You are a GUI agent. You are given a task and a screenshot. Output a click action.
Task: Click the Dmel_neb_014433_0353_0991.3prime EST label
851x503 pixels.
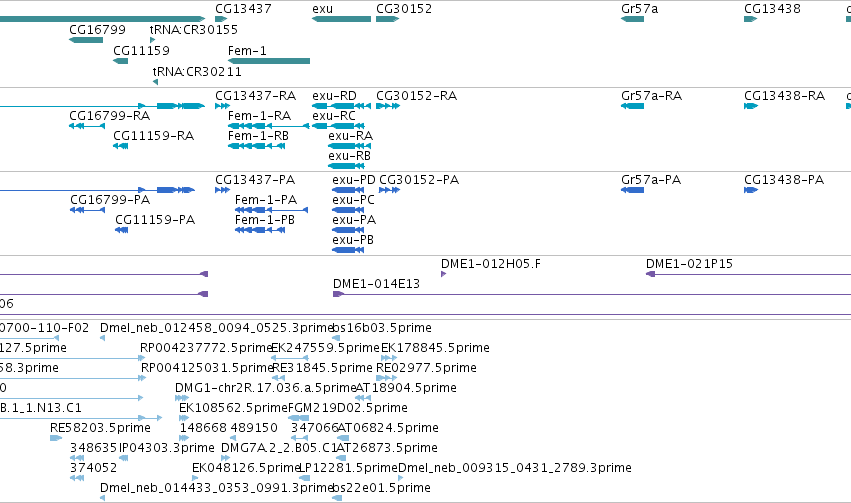216,488
